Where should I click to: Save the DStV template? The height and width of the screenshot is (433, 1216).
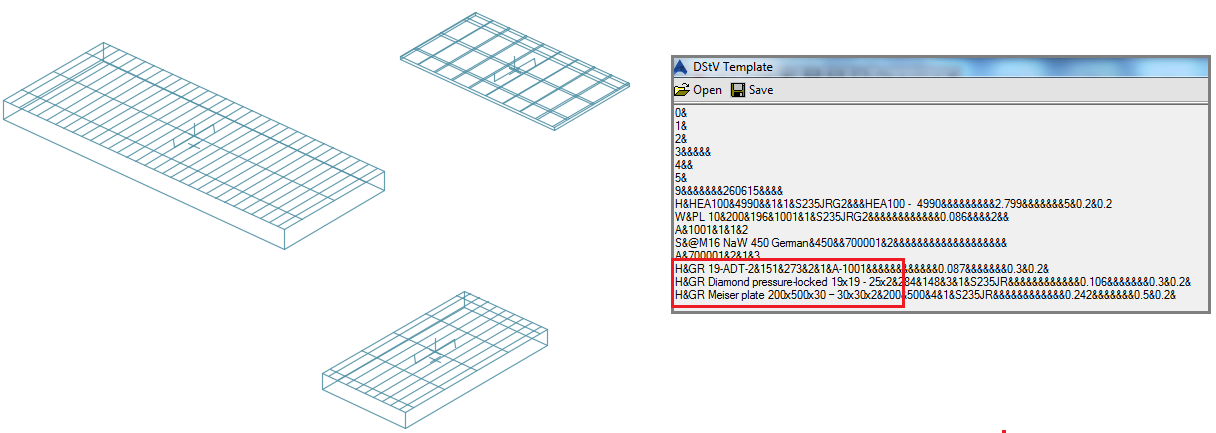pos(752,90)
